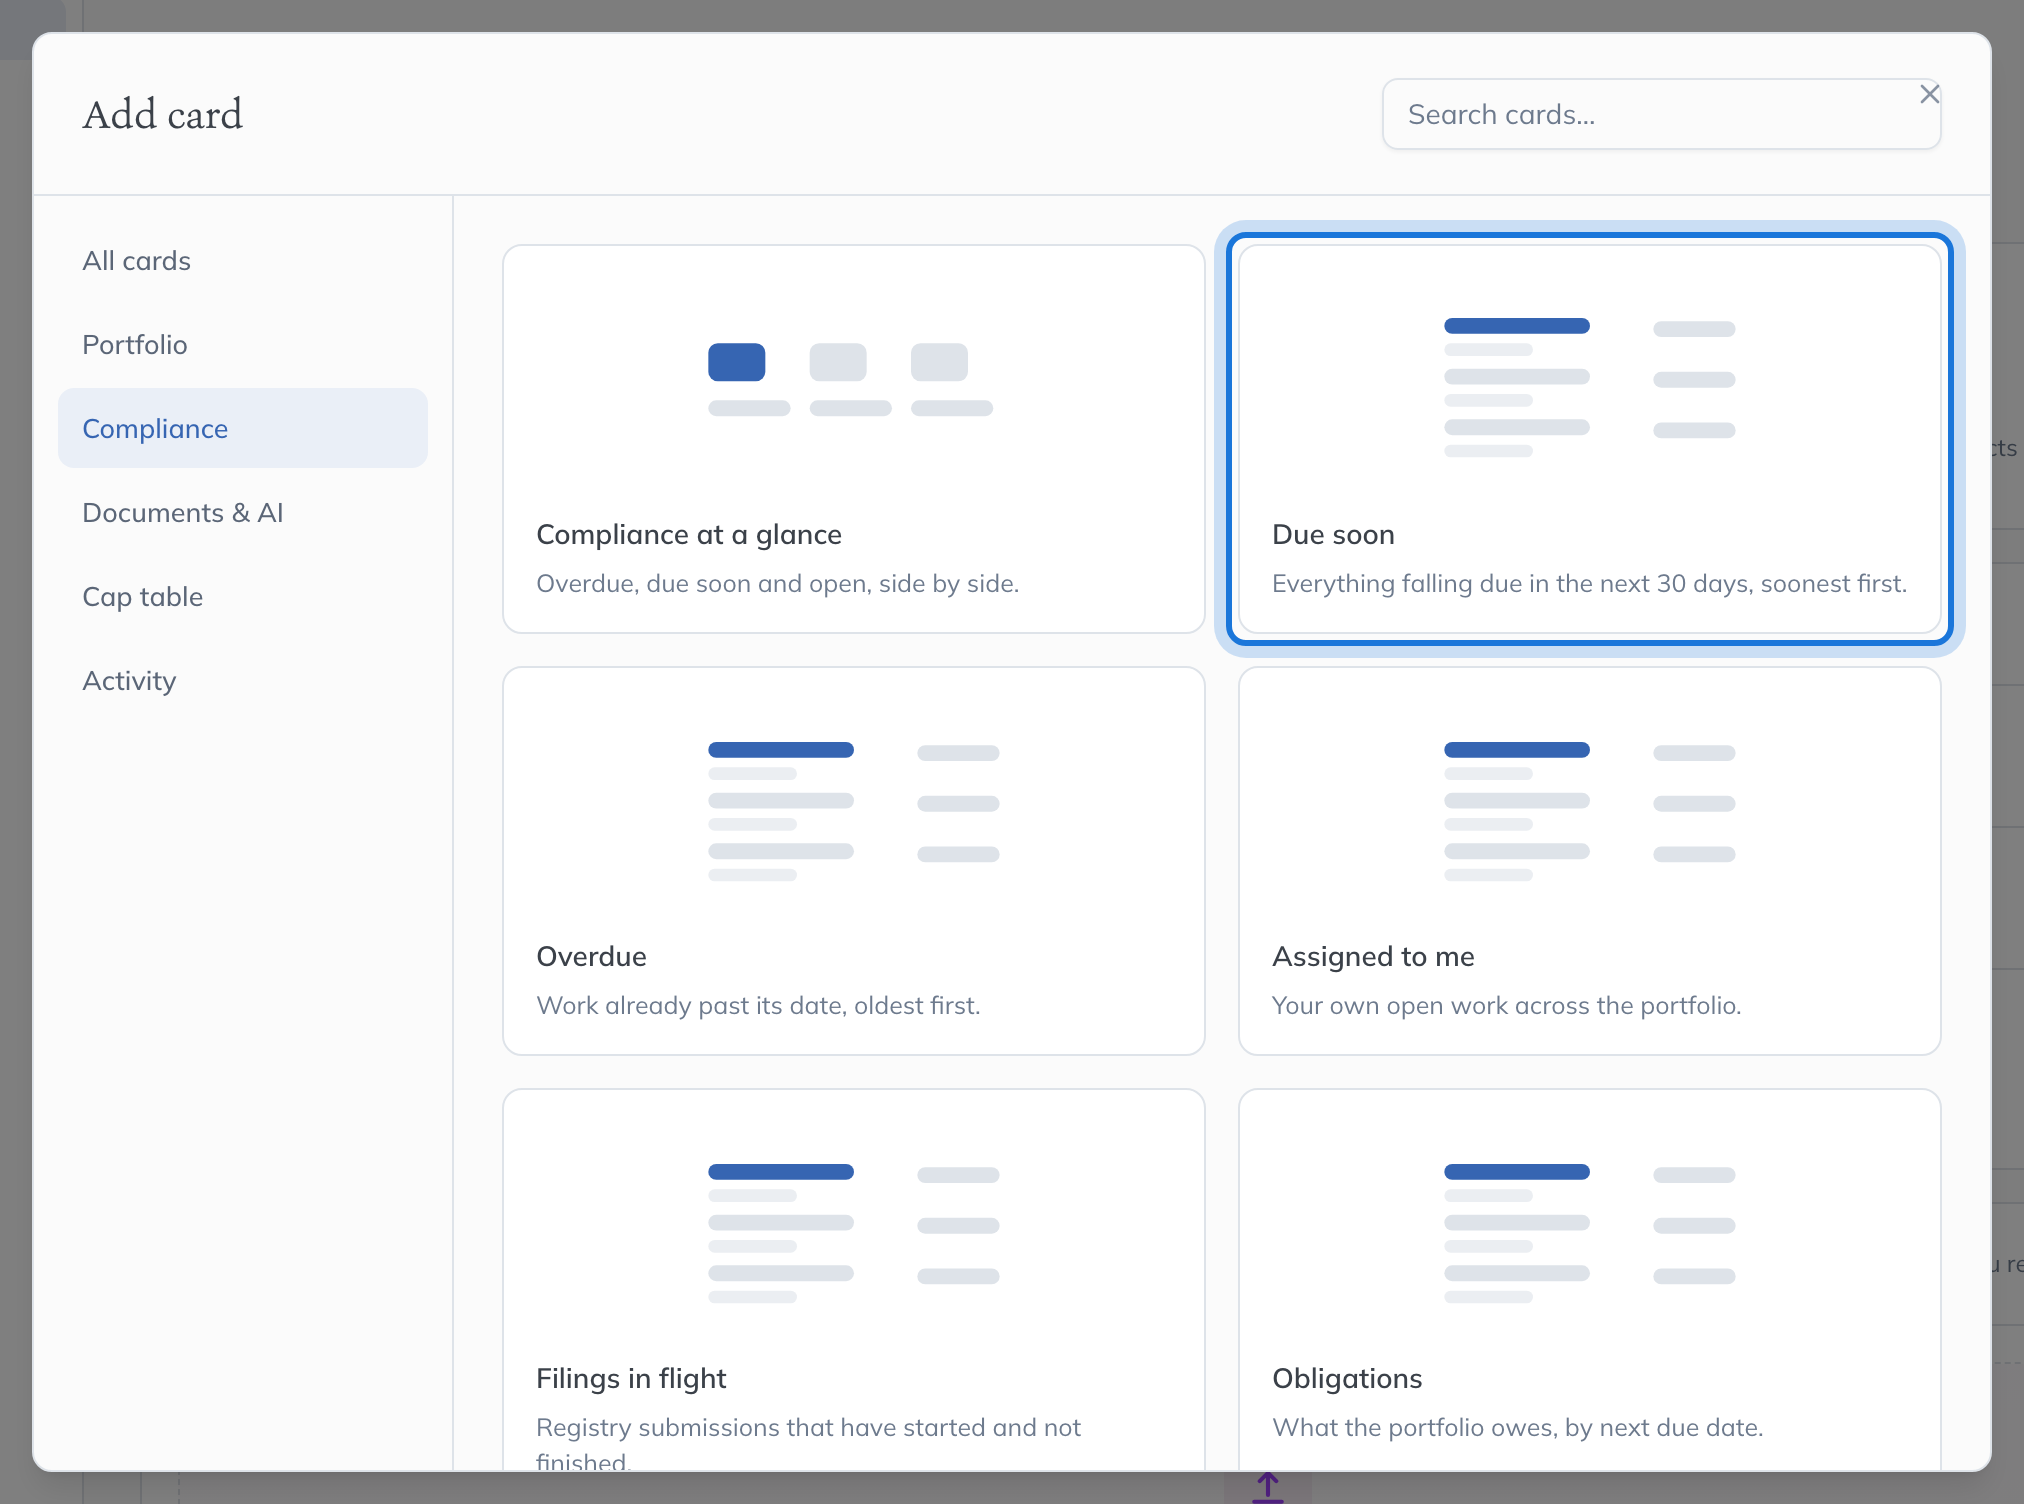
Task: Open the Activity category
Action: 243,680
